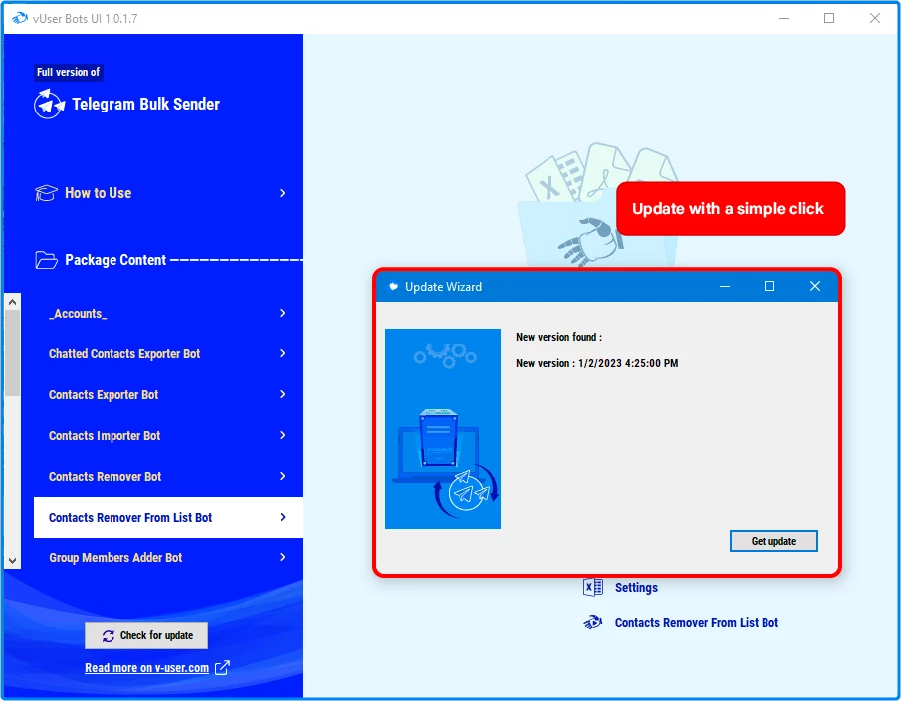This screenshot has width=901, height=701.
Task: Click the vUser Bots app icon in title bar
Action: (20, 18)
